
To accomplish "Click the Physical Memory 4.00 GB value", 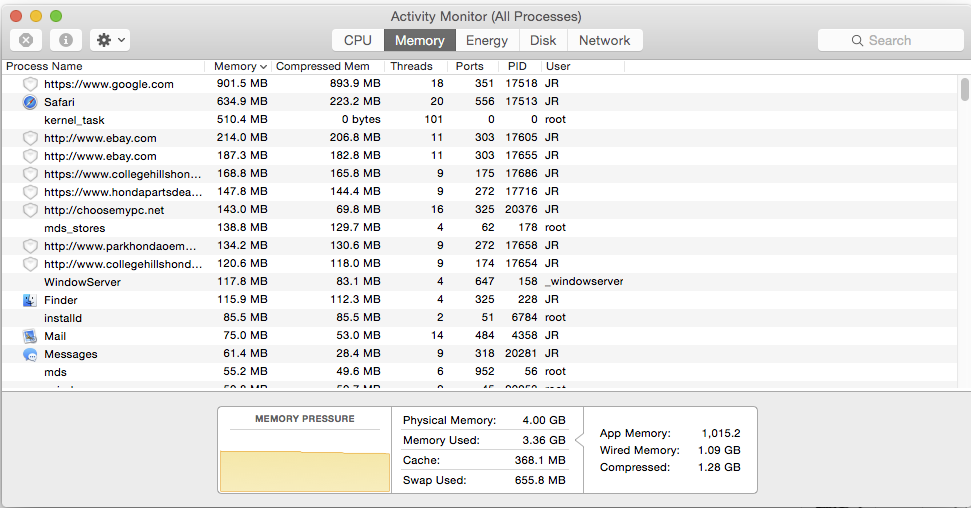I will [x=544, y=420].
